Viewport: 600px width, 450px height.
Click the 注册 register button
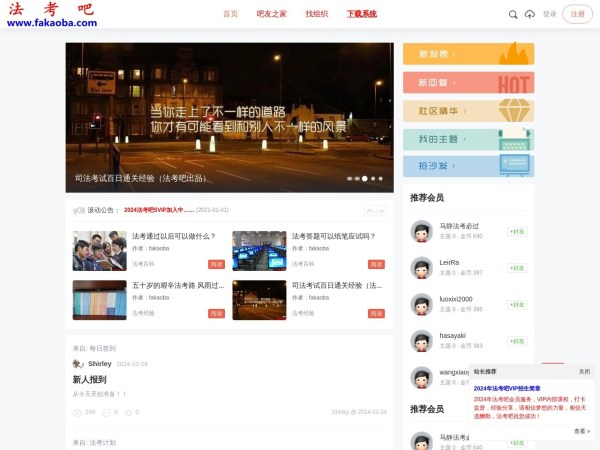point(577,14)
